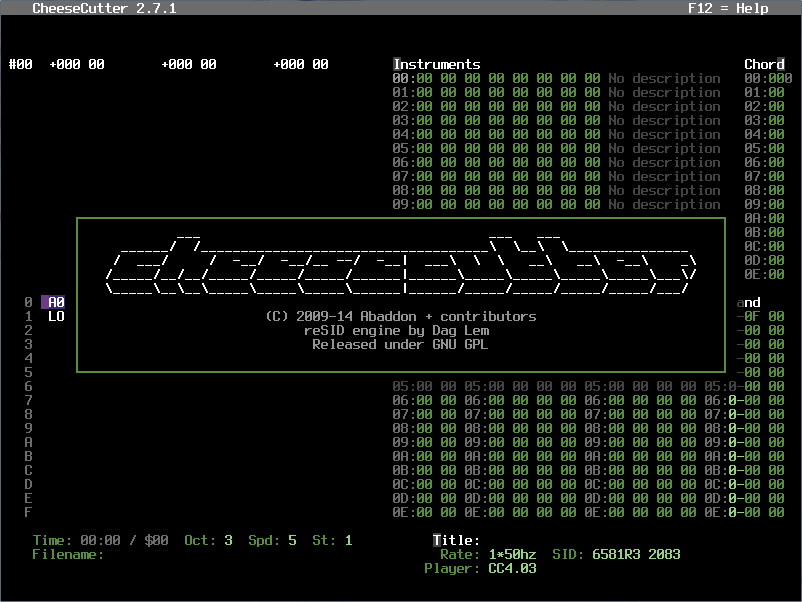This screenshot has height=602, width=802.
Task: Click the middle voice +000 00 header
Action: pyautogui.click(x=188, y=64)
